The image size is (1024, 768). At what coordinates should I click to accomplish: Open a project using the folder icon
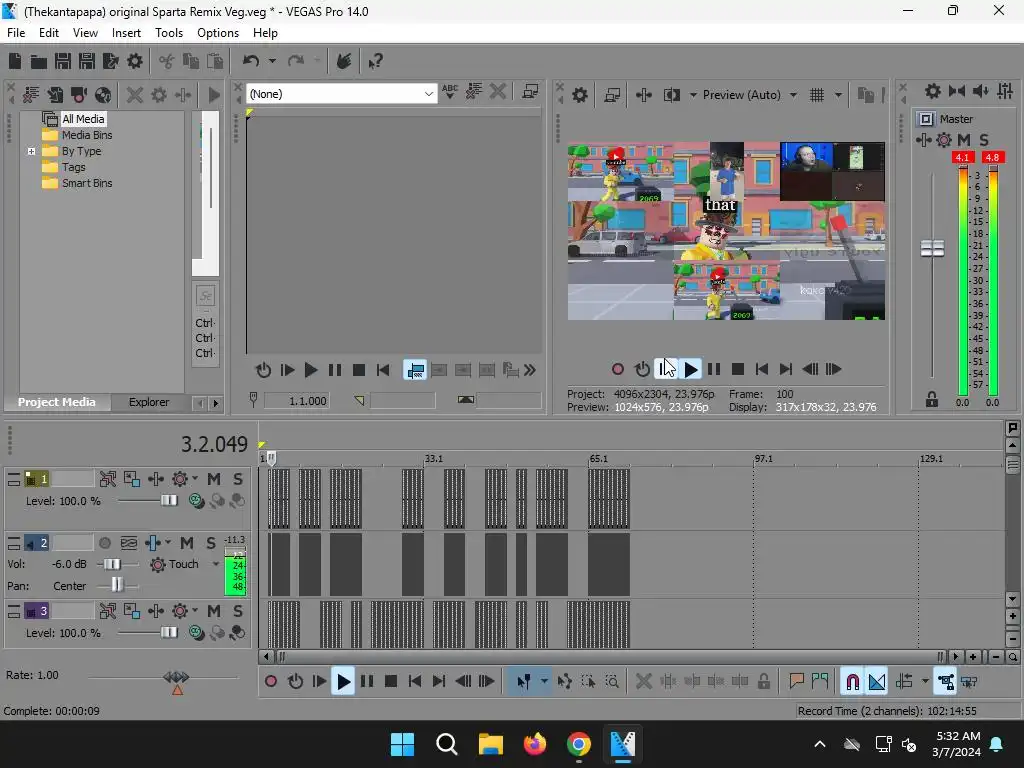click(39, 61)
